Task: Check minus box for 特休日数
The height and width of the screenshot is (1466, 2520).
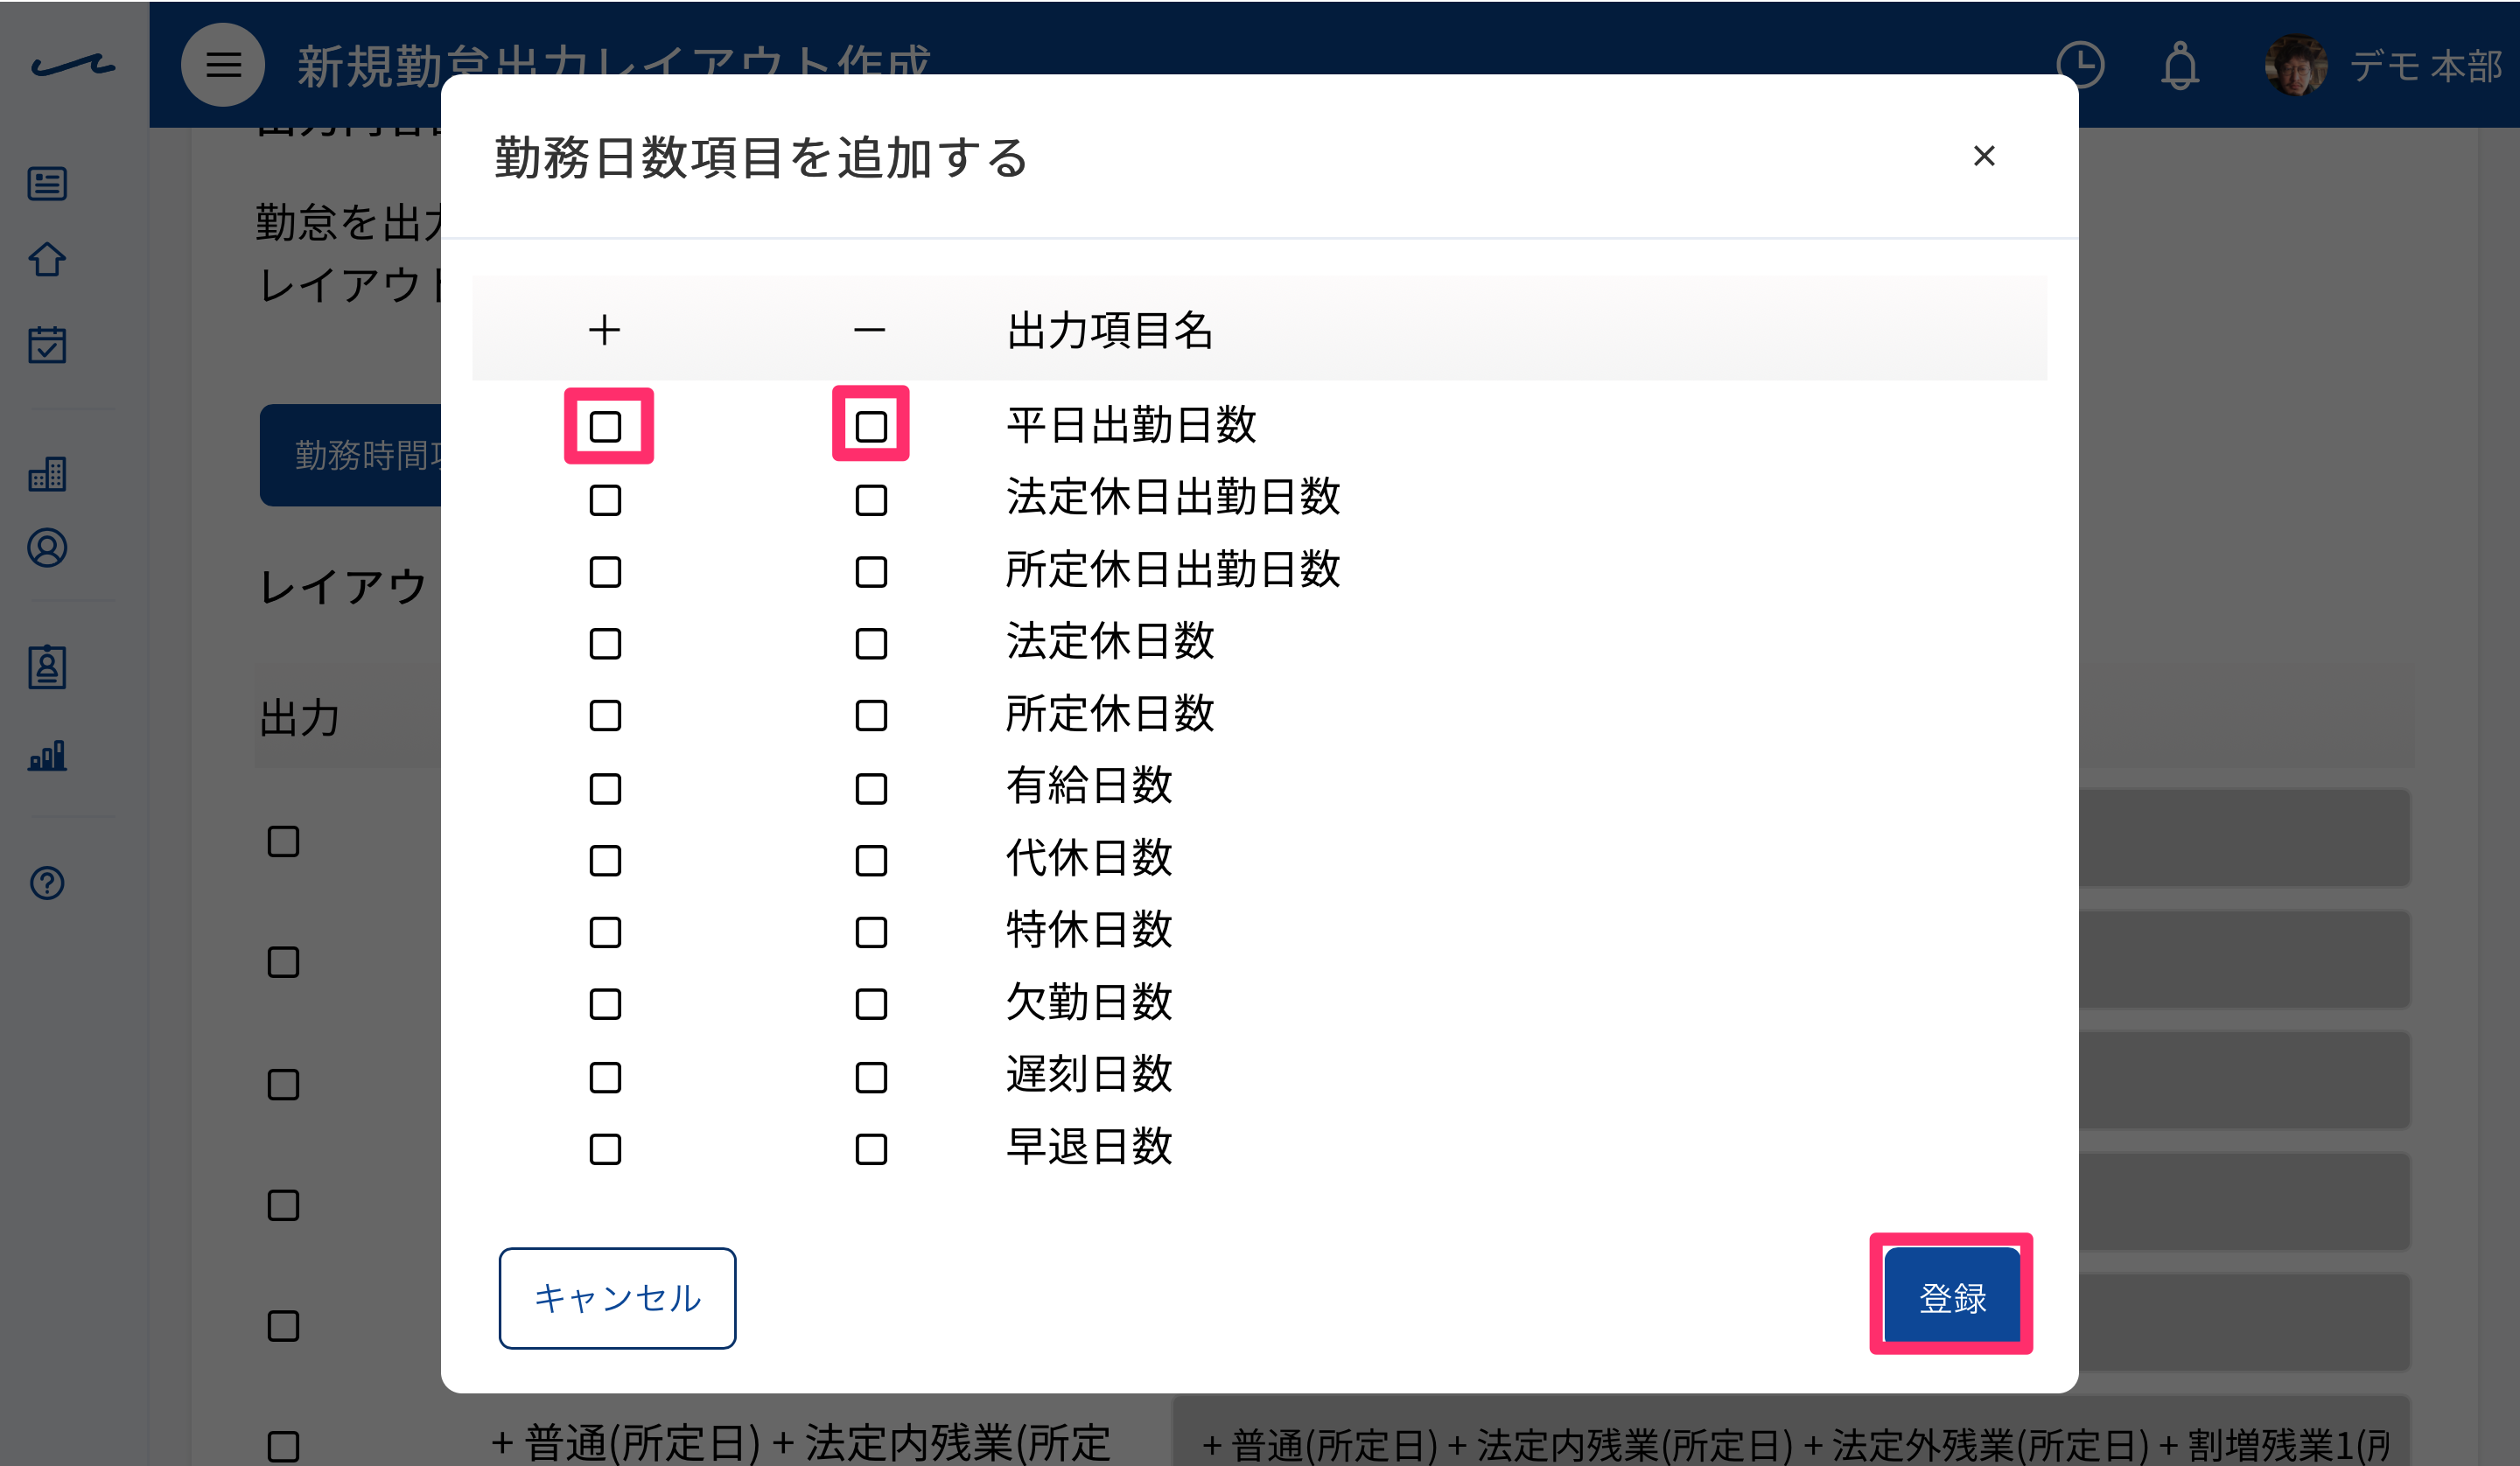Action: [x=871, y=933]
